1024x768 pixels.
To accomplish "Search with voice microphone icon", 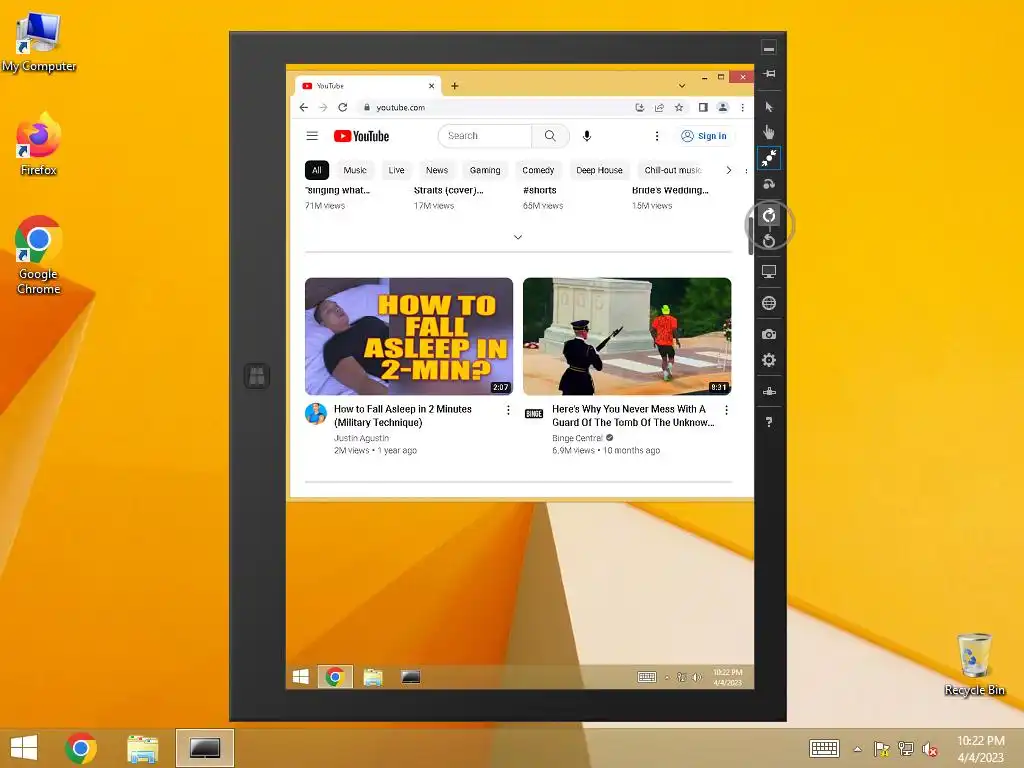I will [587, 136].
